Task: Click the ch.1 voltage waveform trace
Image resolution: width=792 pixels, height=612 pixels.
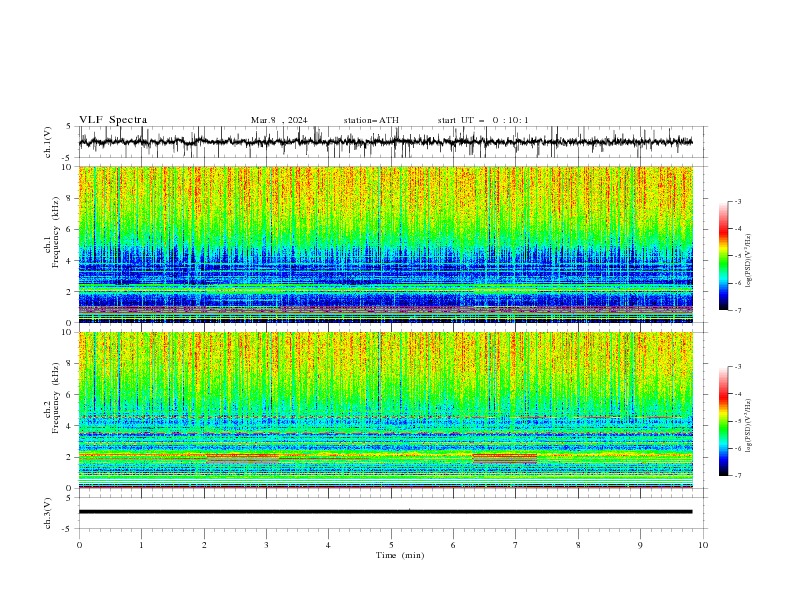Action: [x=385, y=142]
